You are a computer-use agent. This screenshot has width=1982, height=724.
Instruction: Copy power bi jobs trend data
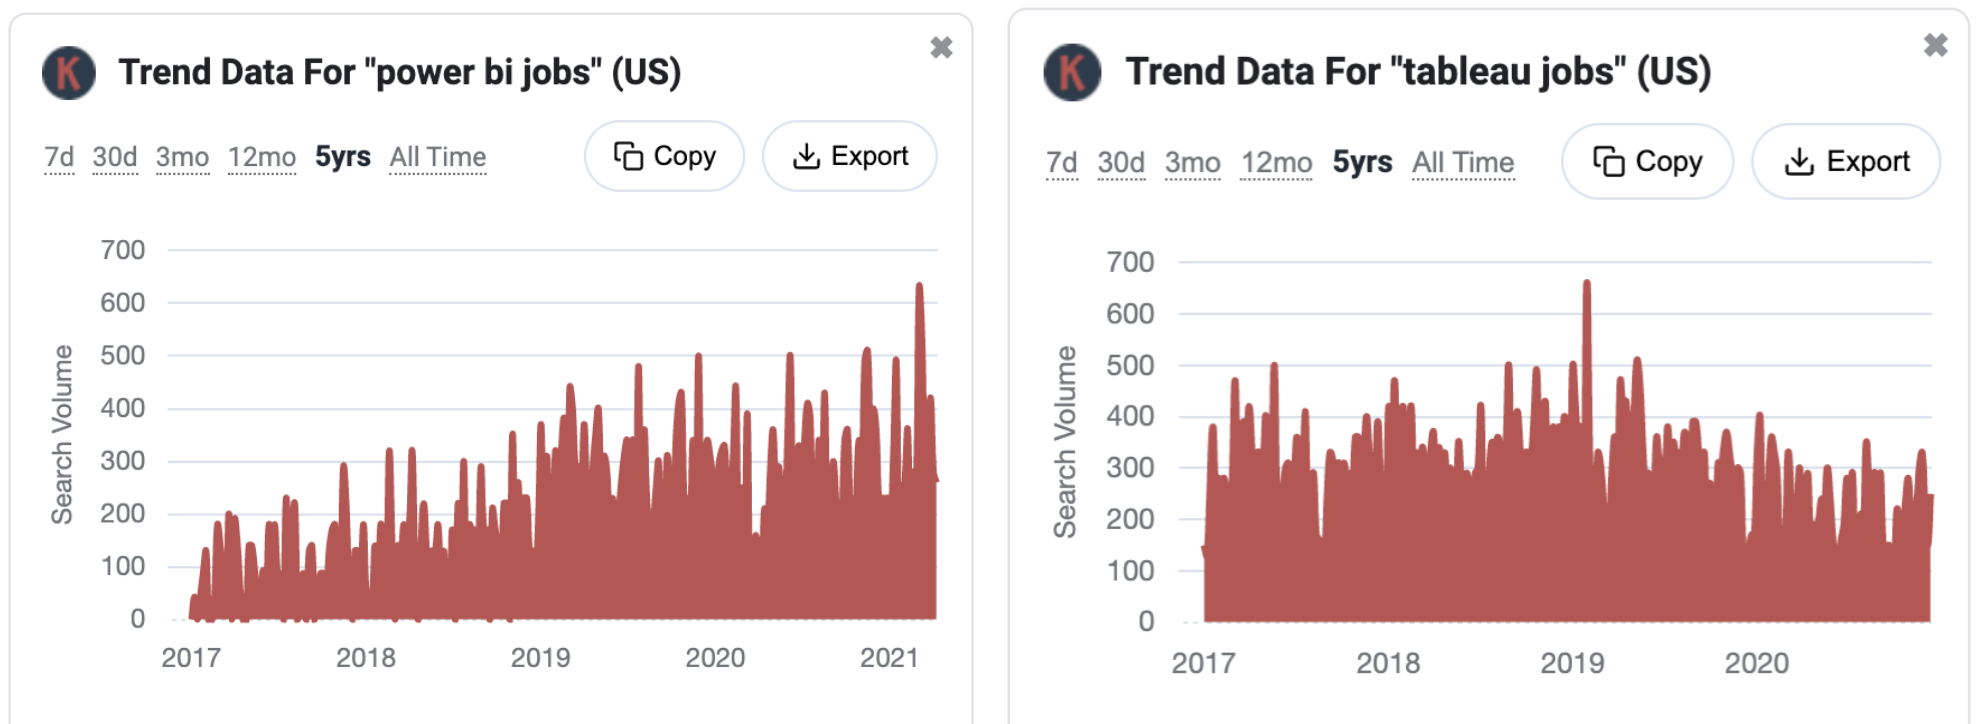point(664,156)
